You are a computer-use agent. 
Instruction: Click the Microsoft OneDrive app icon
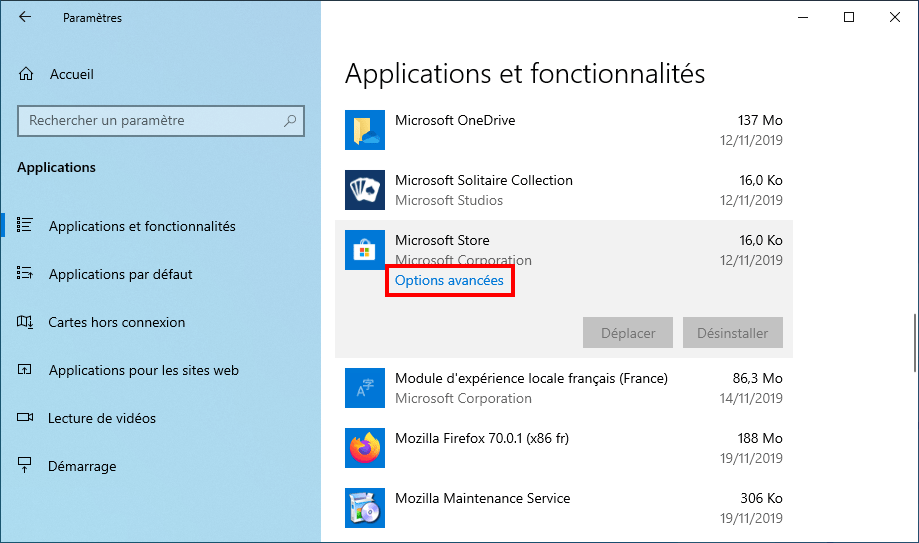[x=365, y=130]
